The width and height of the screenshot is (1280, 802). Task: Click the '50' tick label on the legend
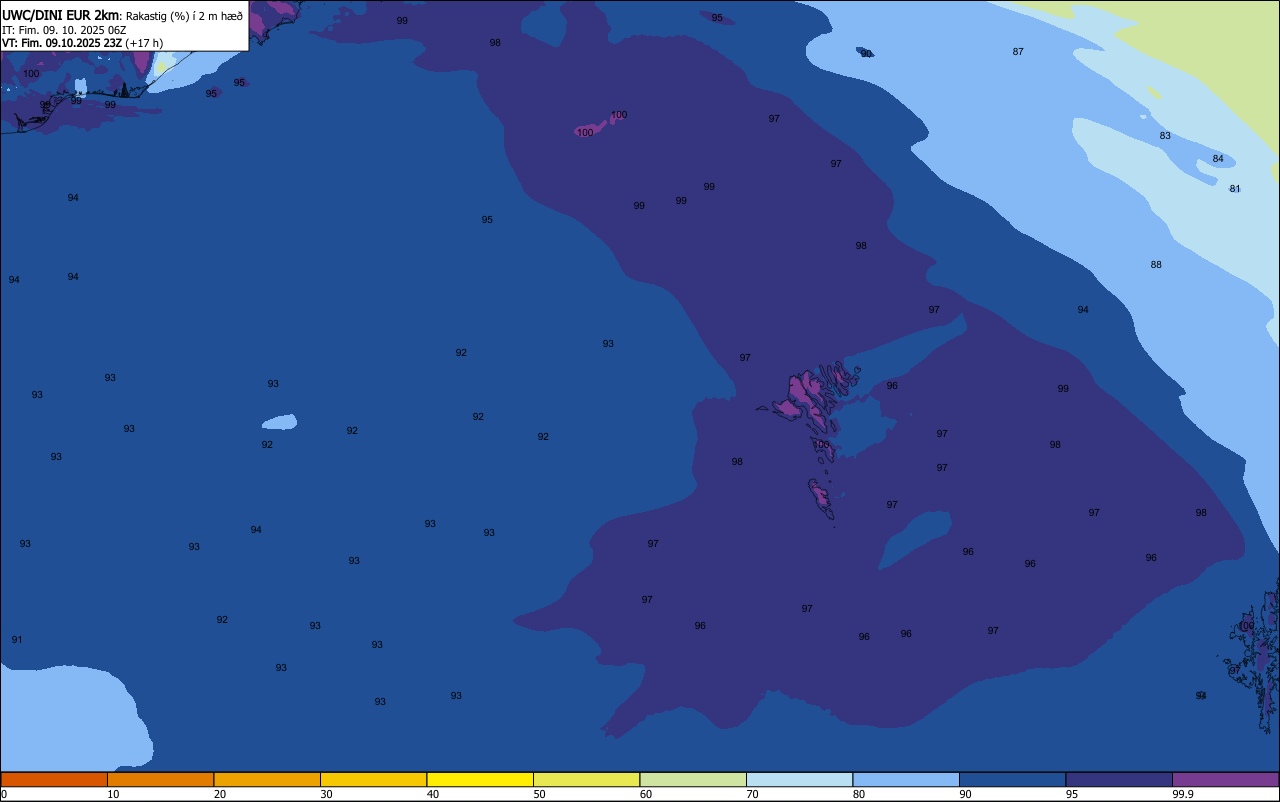[x=539, y=794]
